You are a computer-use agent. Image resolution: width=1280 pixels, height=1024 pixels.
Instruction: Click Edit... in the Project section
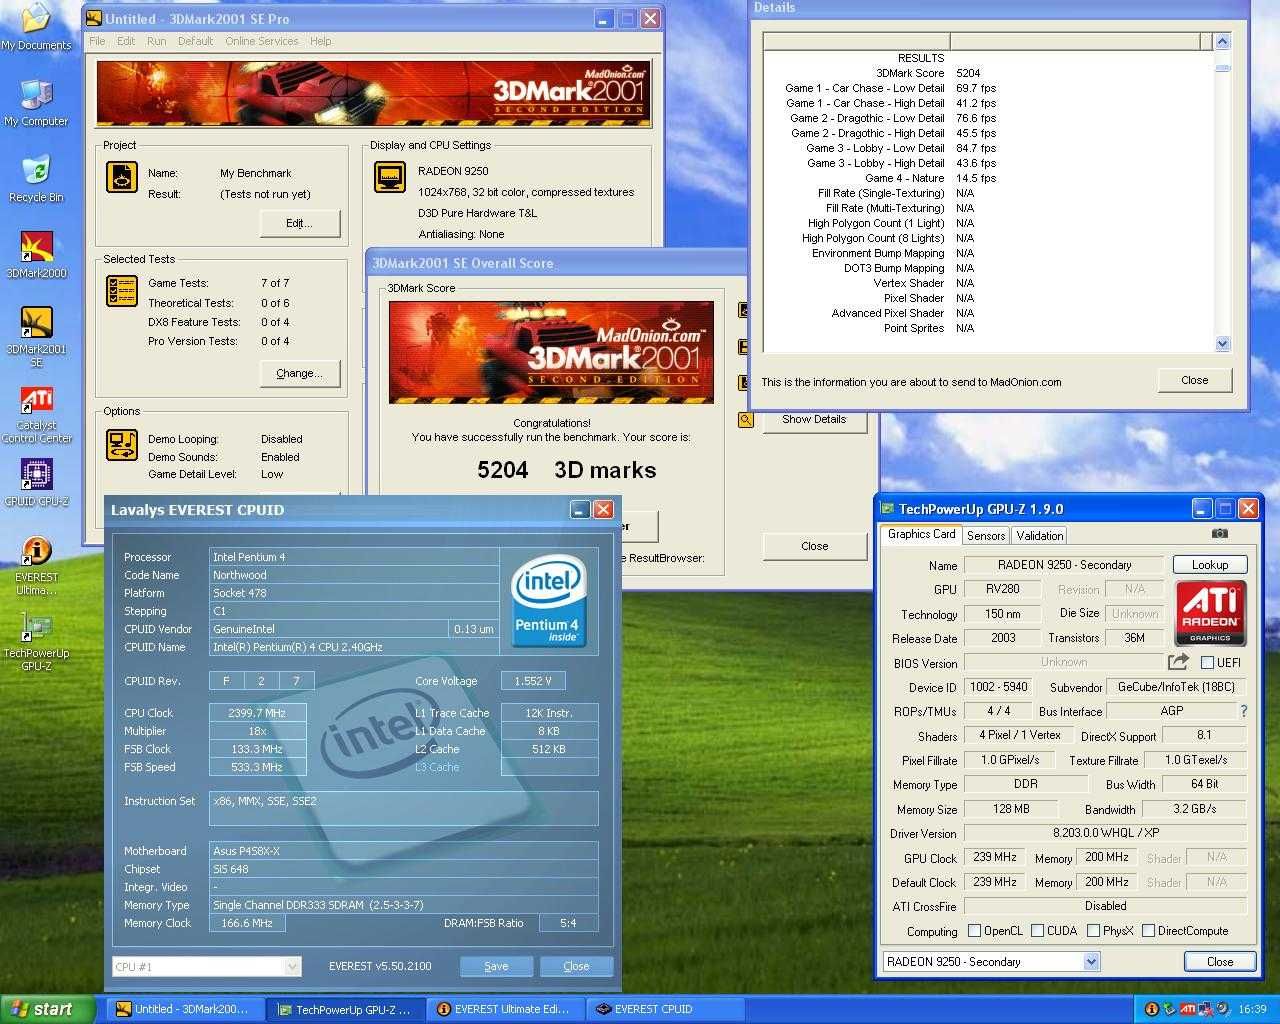tap(299, 223)
